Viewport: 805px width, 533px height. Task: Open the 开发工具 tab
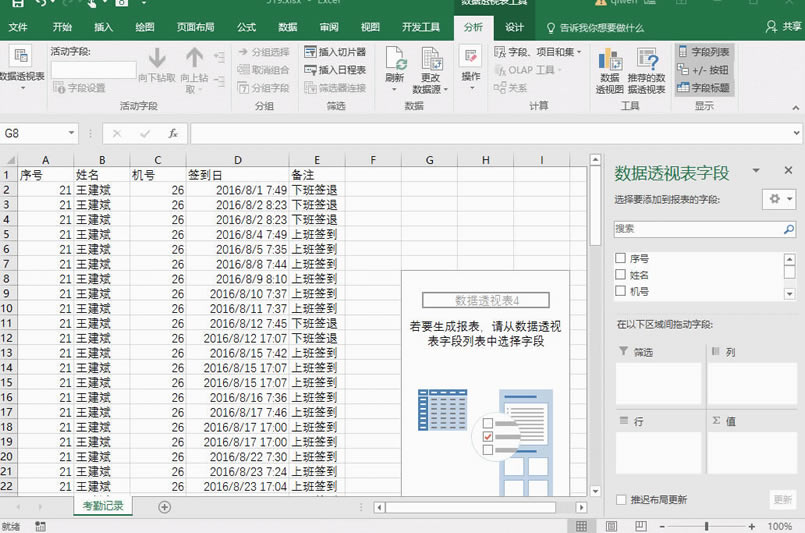click(x=420, y=27)
